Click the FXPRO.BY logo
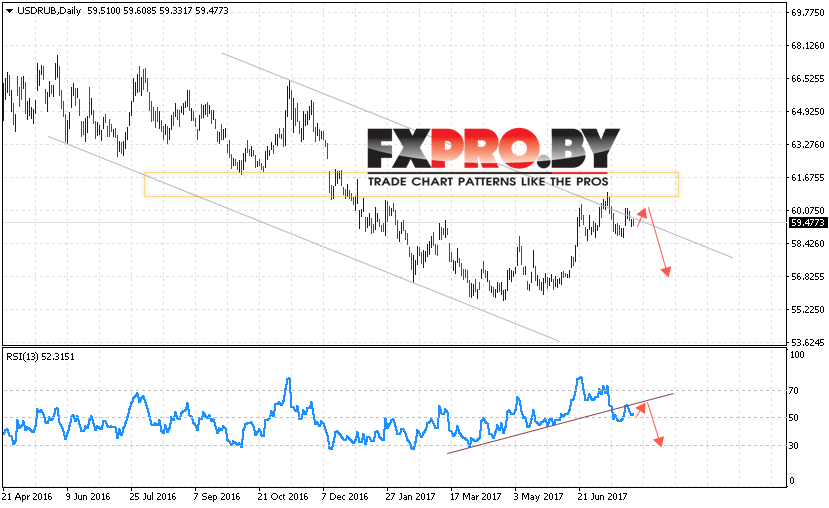This screenshot has height=508, width=829. pyautogui.click(x=493, y=150)
